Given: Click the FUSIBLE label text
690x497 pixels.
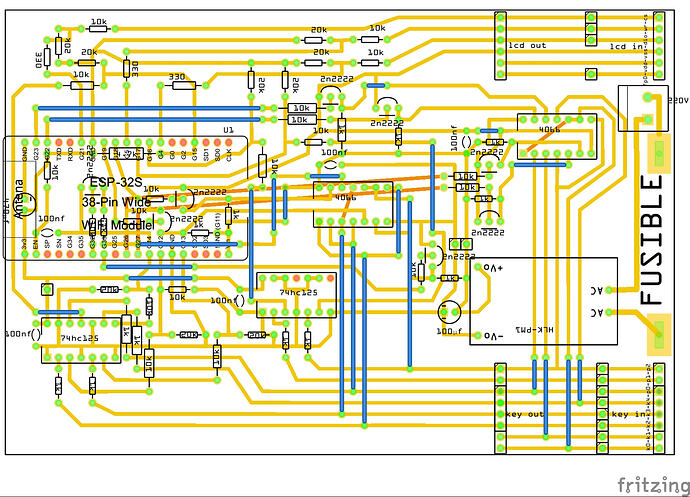Looking at the screenshot, I should point(651,240).
